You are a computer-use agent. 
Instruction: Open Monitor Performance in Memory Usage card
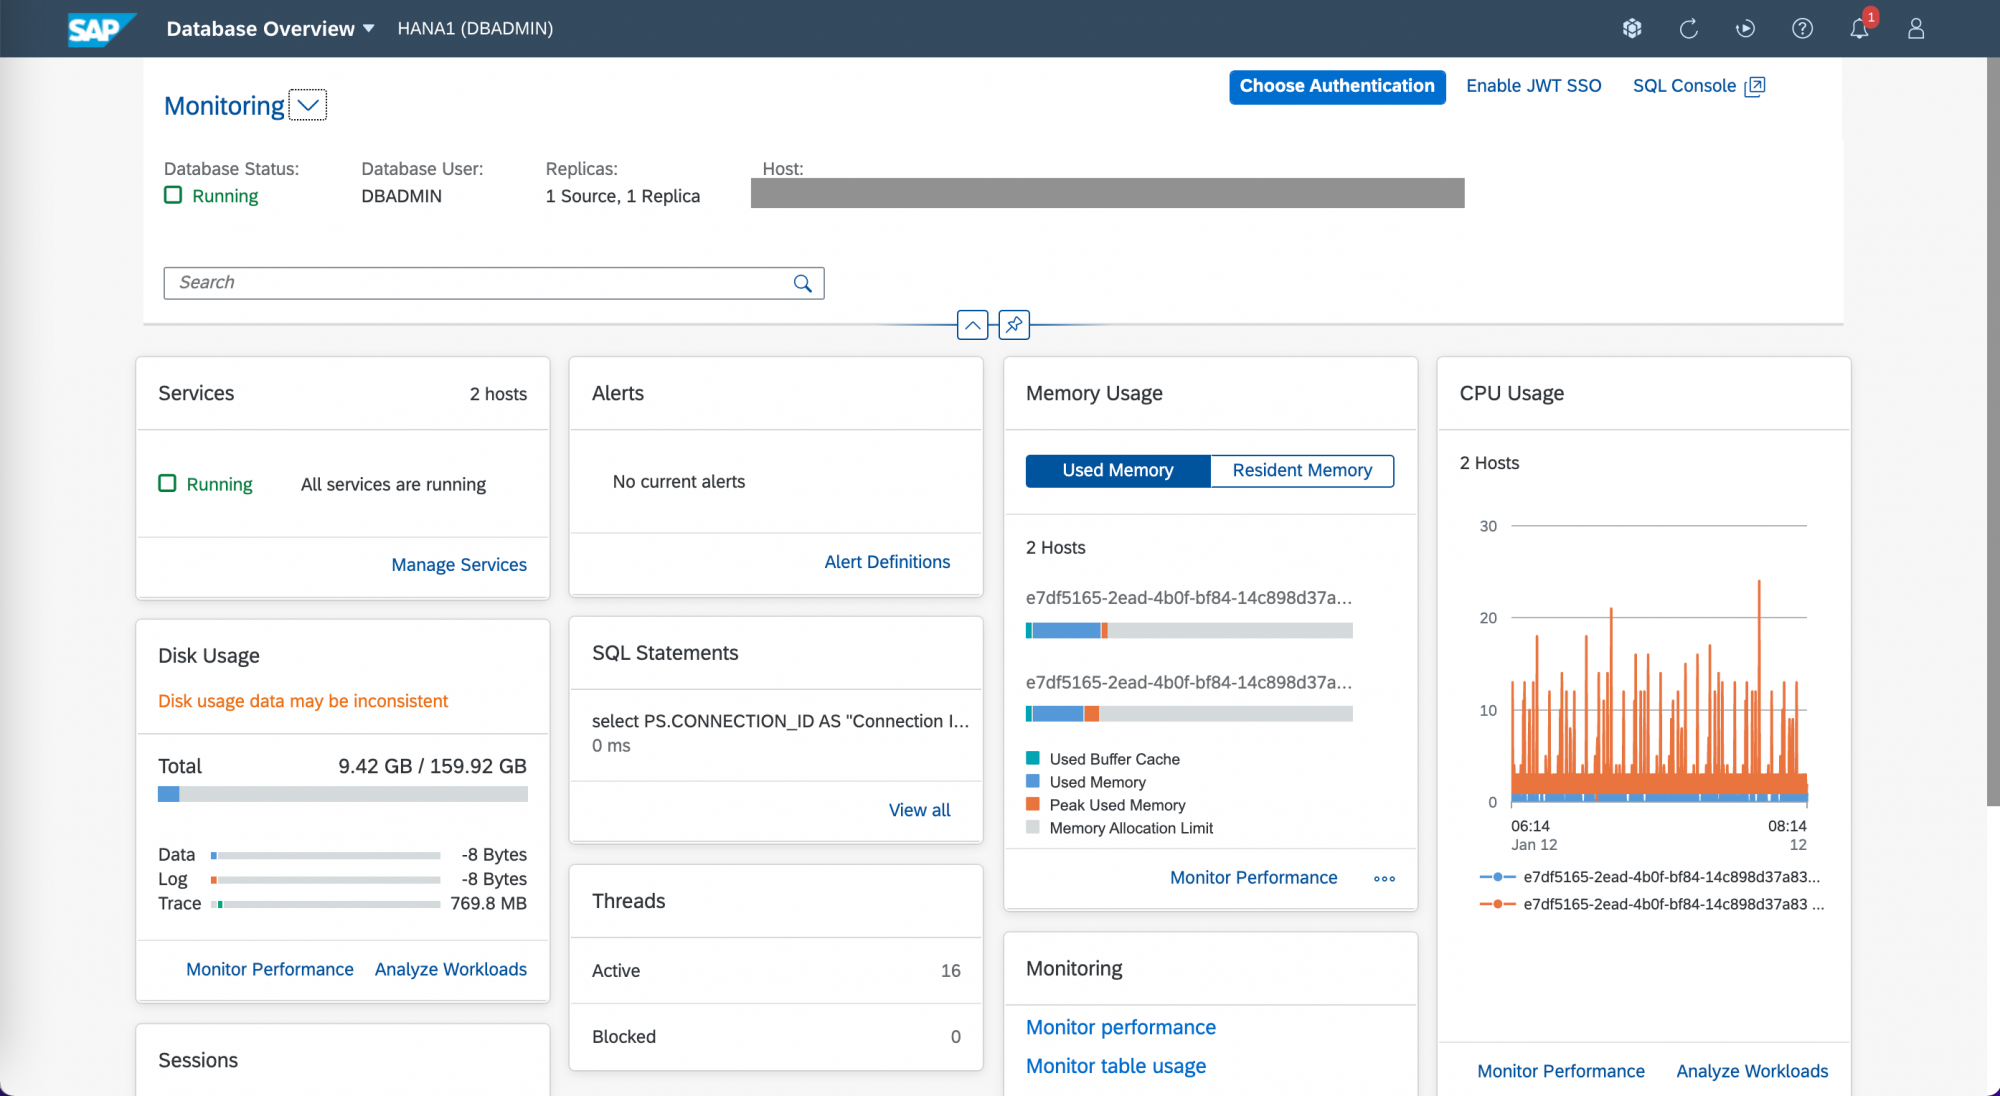[x=1253, y=877]
